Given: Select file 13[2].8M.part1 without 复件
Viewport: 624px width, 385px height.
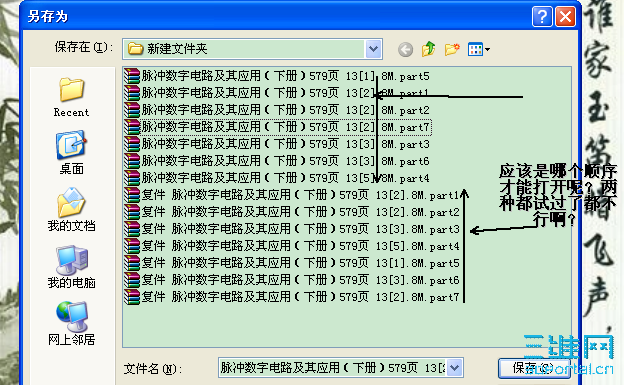Looking at the screenshot, I should [x=277, y=93].
